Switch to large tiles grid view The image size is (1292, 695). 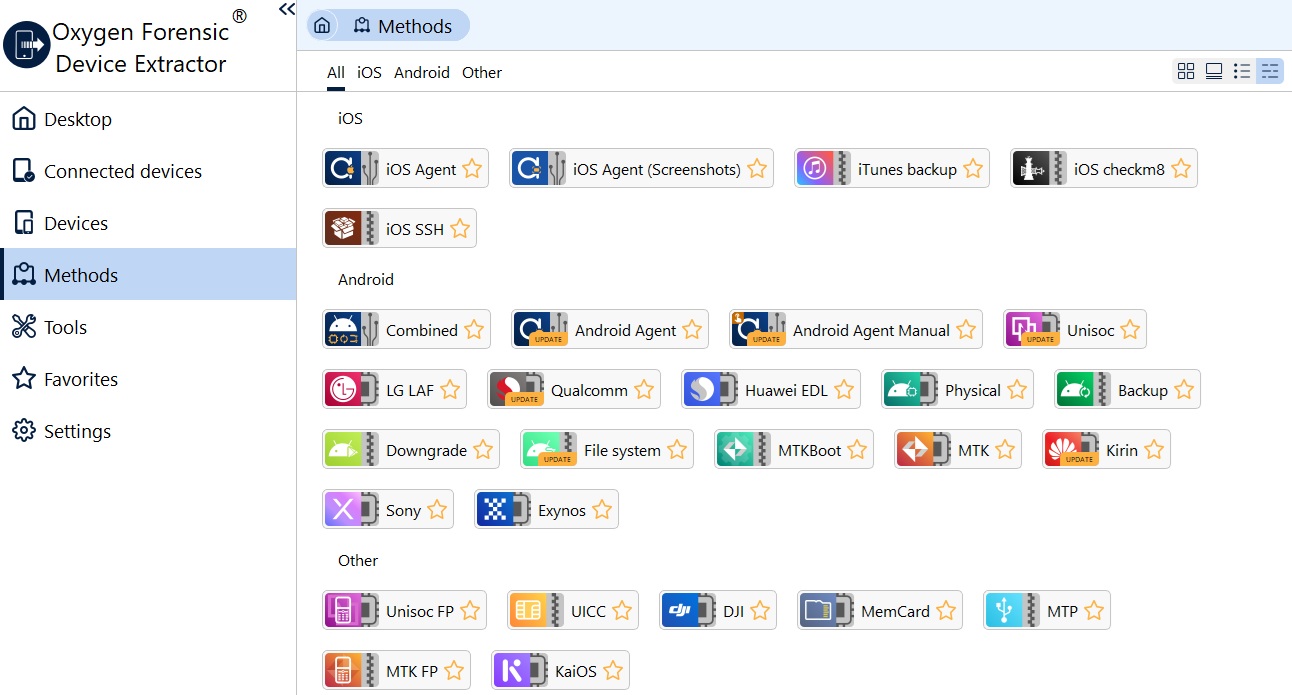[1186, 71]
